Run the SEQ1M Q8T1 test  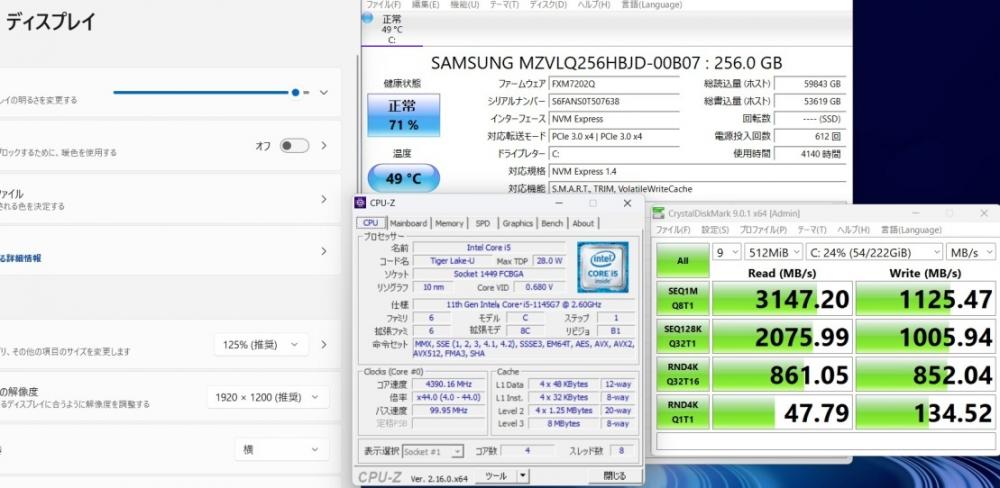tap(682, 298)
